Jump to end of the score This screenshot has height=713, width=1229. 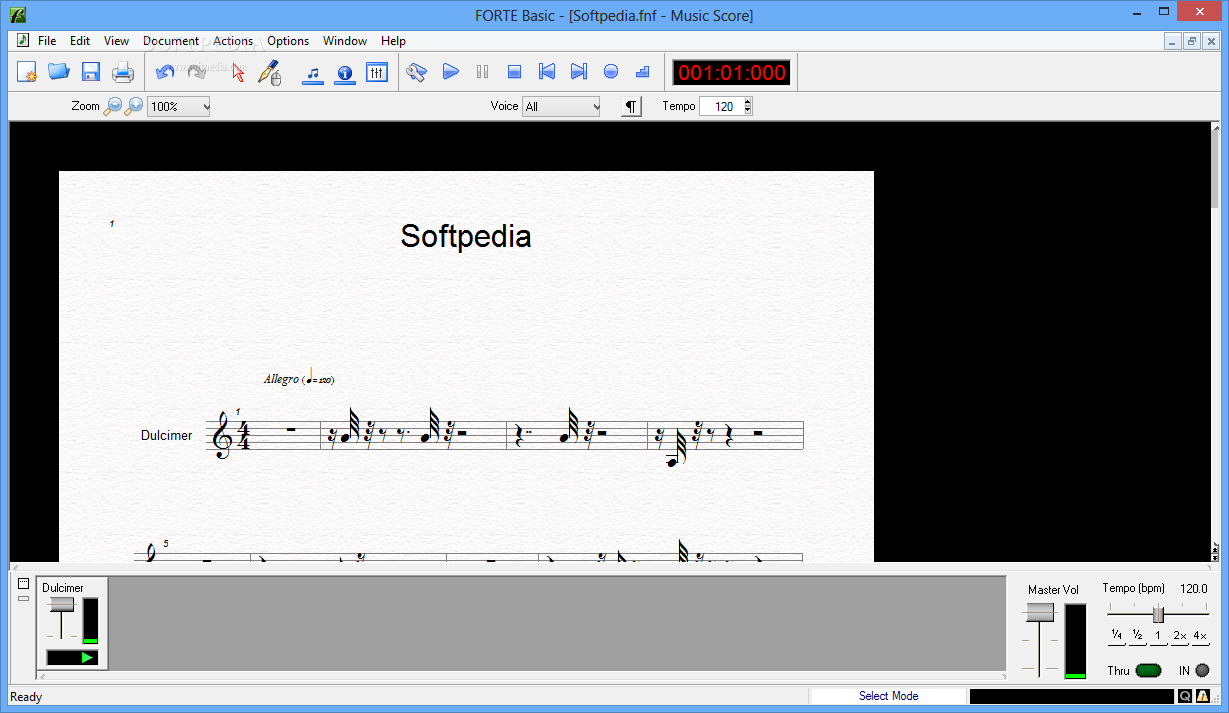tap(578, 72)
